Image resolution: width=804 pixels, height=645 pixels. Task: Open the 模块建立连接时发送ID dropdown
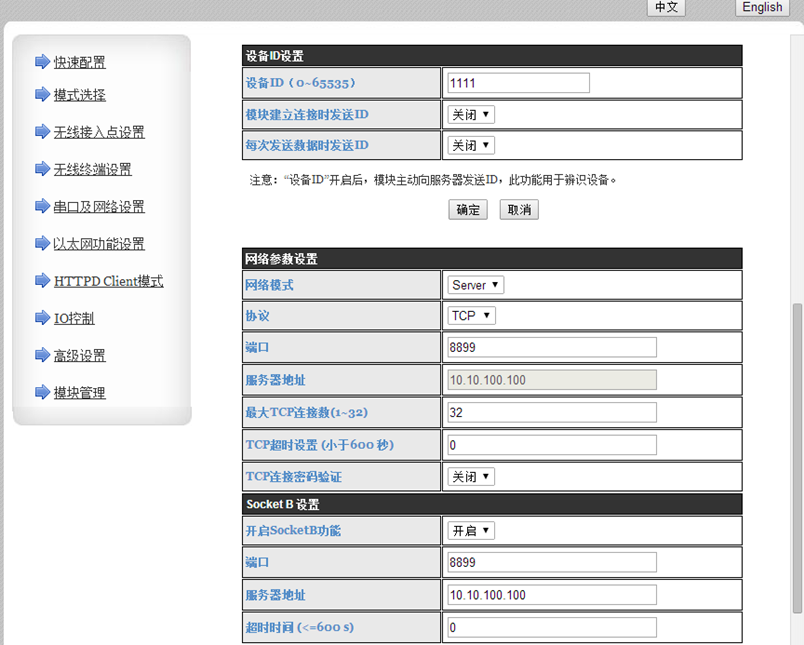(471, 115)
